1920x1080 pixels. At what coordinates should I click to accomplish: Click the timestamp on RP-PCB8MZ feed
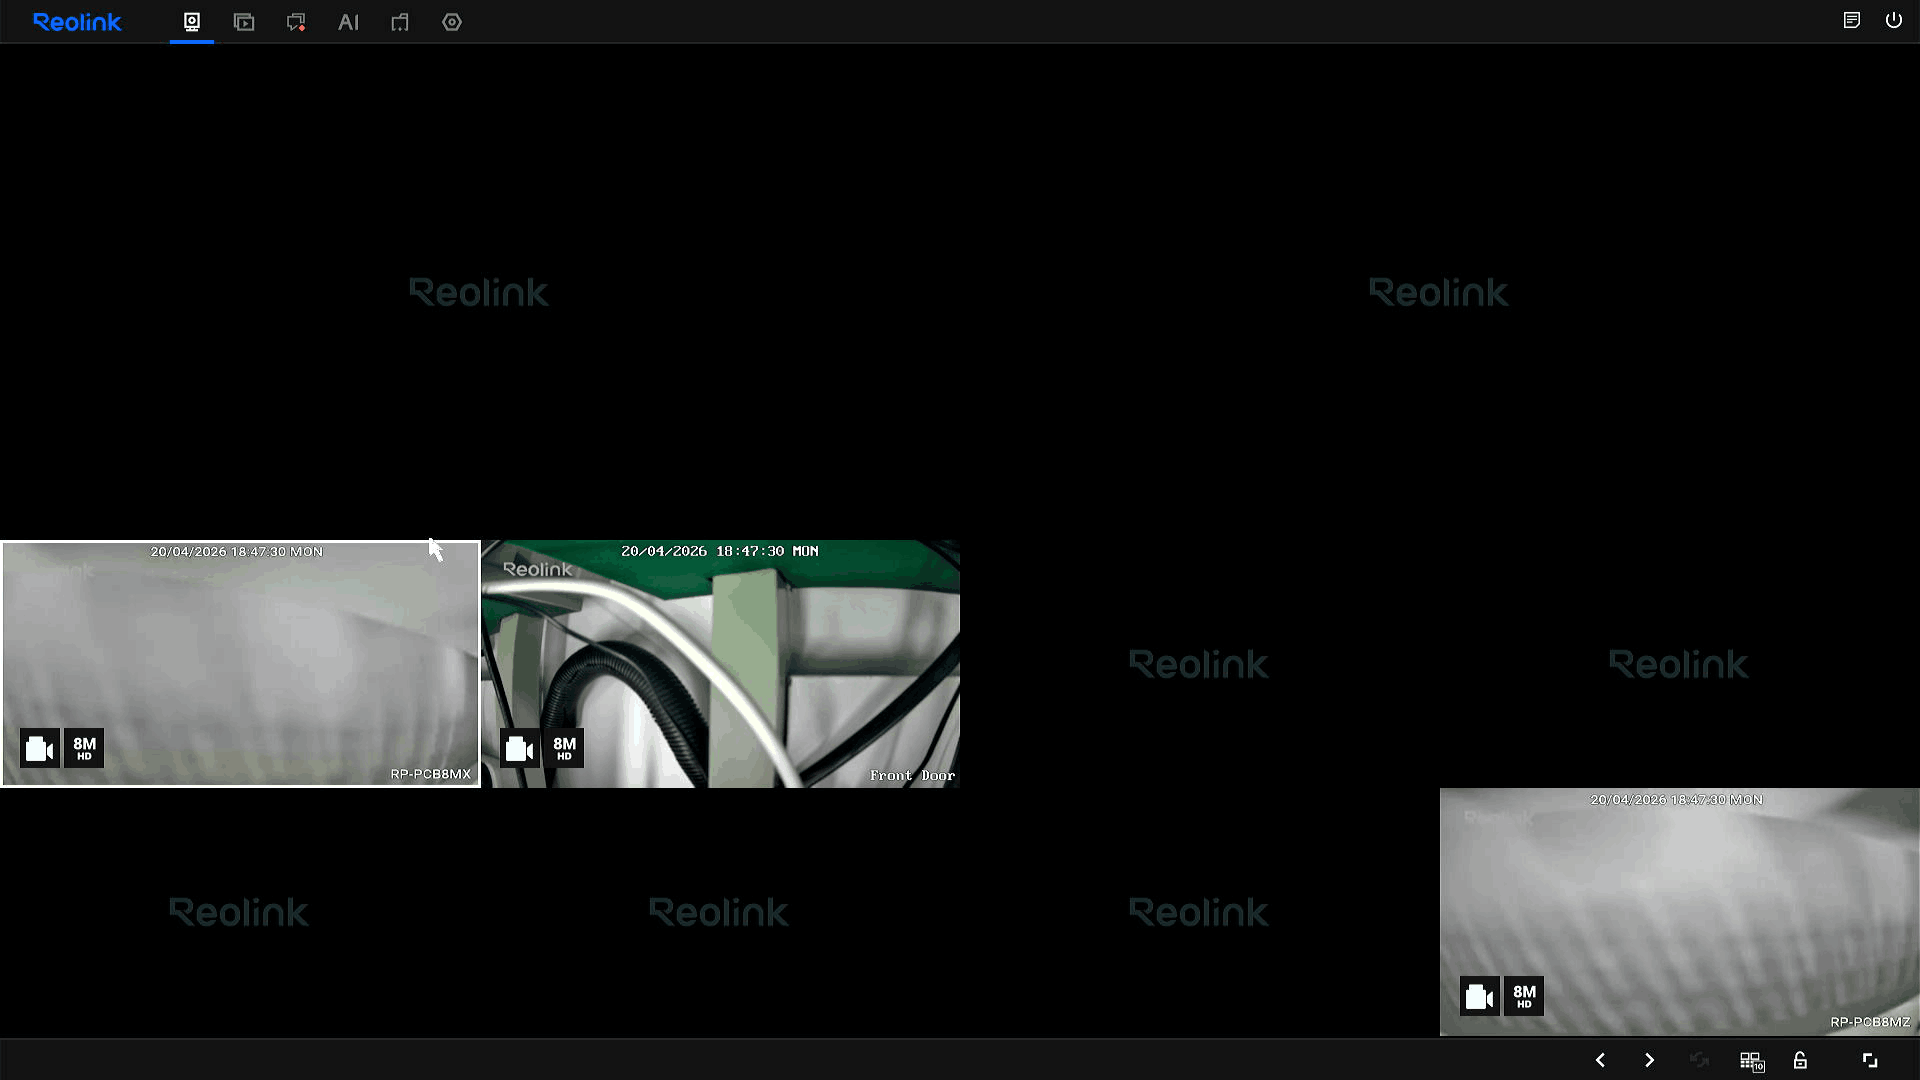[1677, 800]
